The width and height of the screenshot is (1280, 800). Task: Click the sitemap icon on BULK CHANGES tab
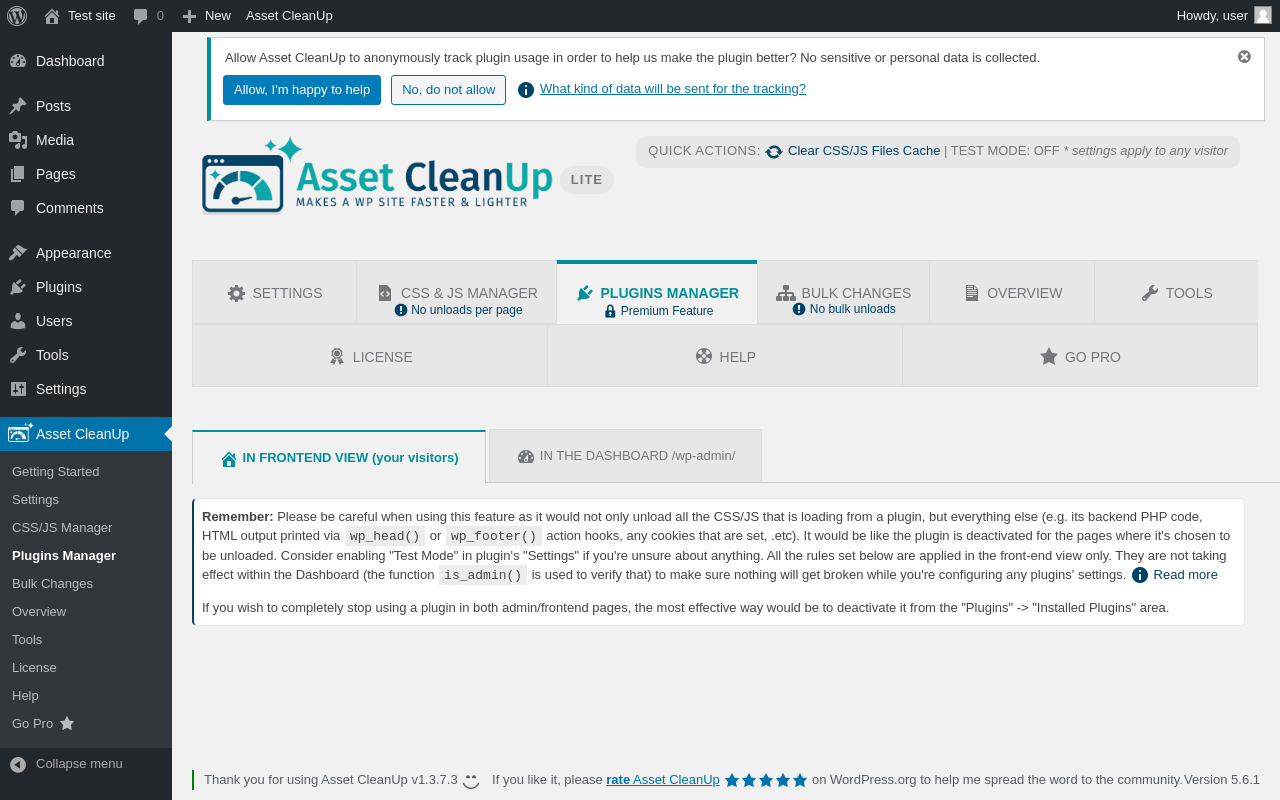(786, 293)
